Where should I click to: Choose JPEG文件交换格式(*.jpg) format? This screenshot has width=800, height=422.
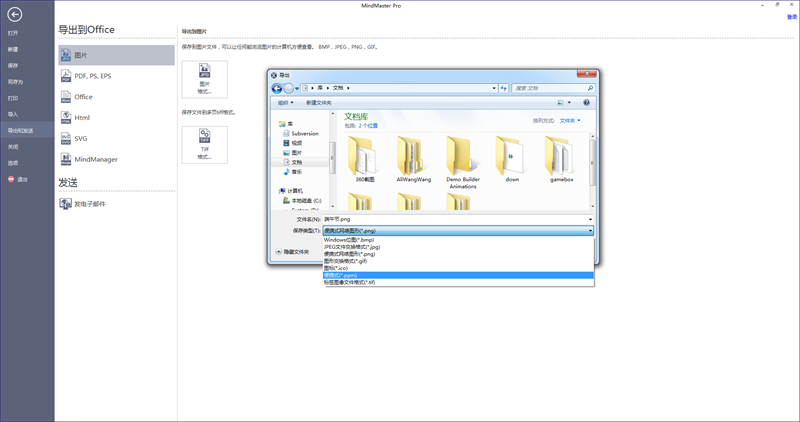459,247
